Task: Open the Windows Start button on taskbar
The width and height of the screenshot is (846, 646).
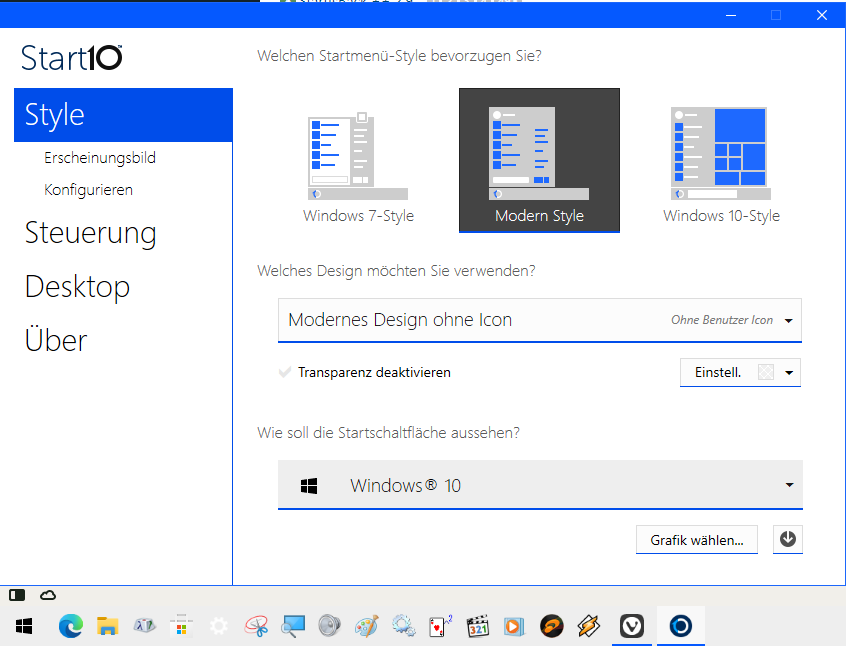Action: coord(24,626)
